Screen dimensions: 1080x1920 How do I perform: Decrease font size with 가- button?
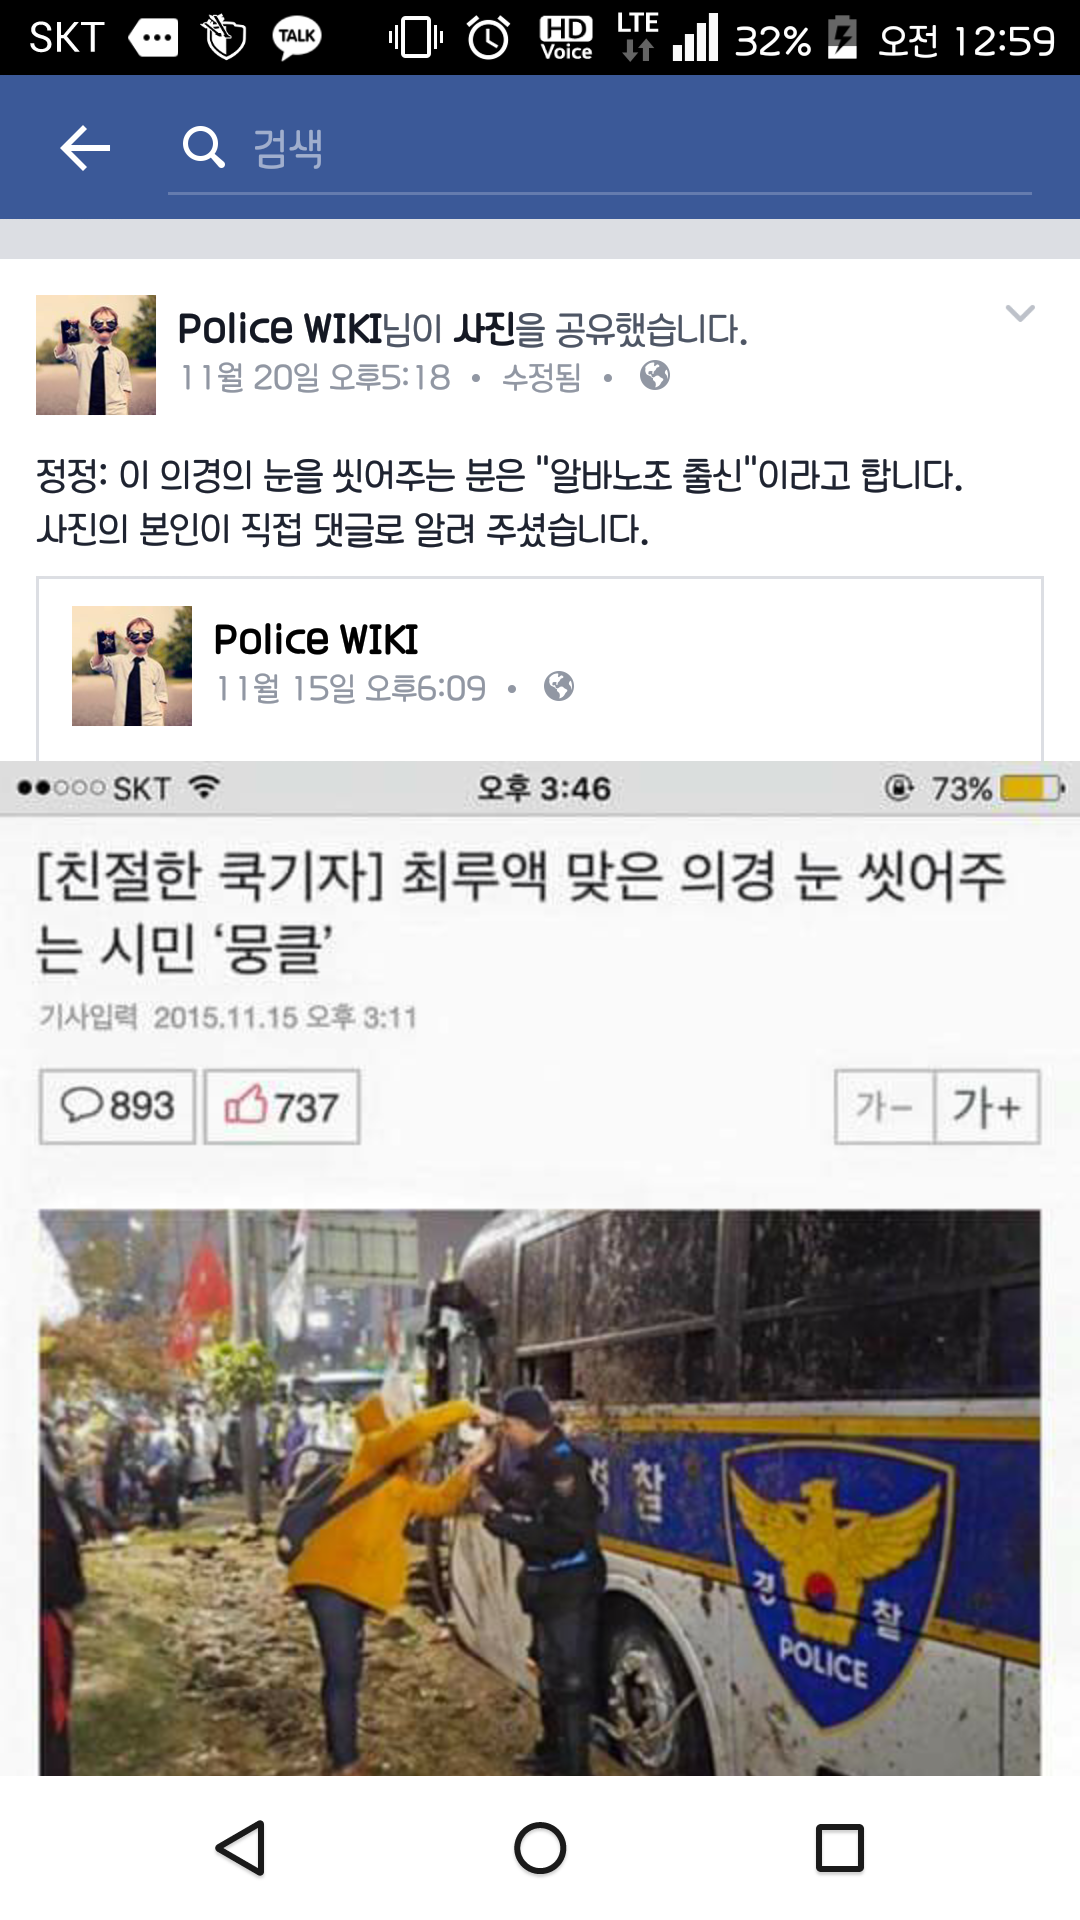click(x=885, y=1106)
